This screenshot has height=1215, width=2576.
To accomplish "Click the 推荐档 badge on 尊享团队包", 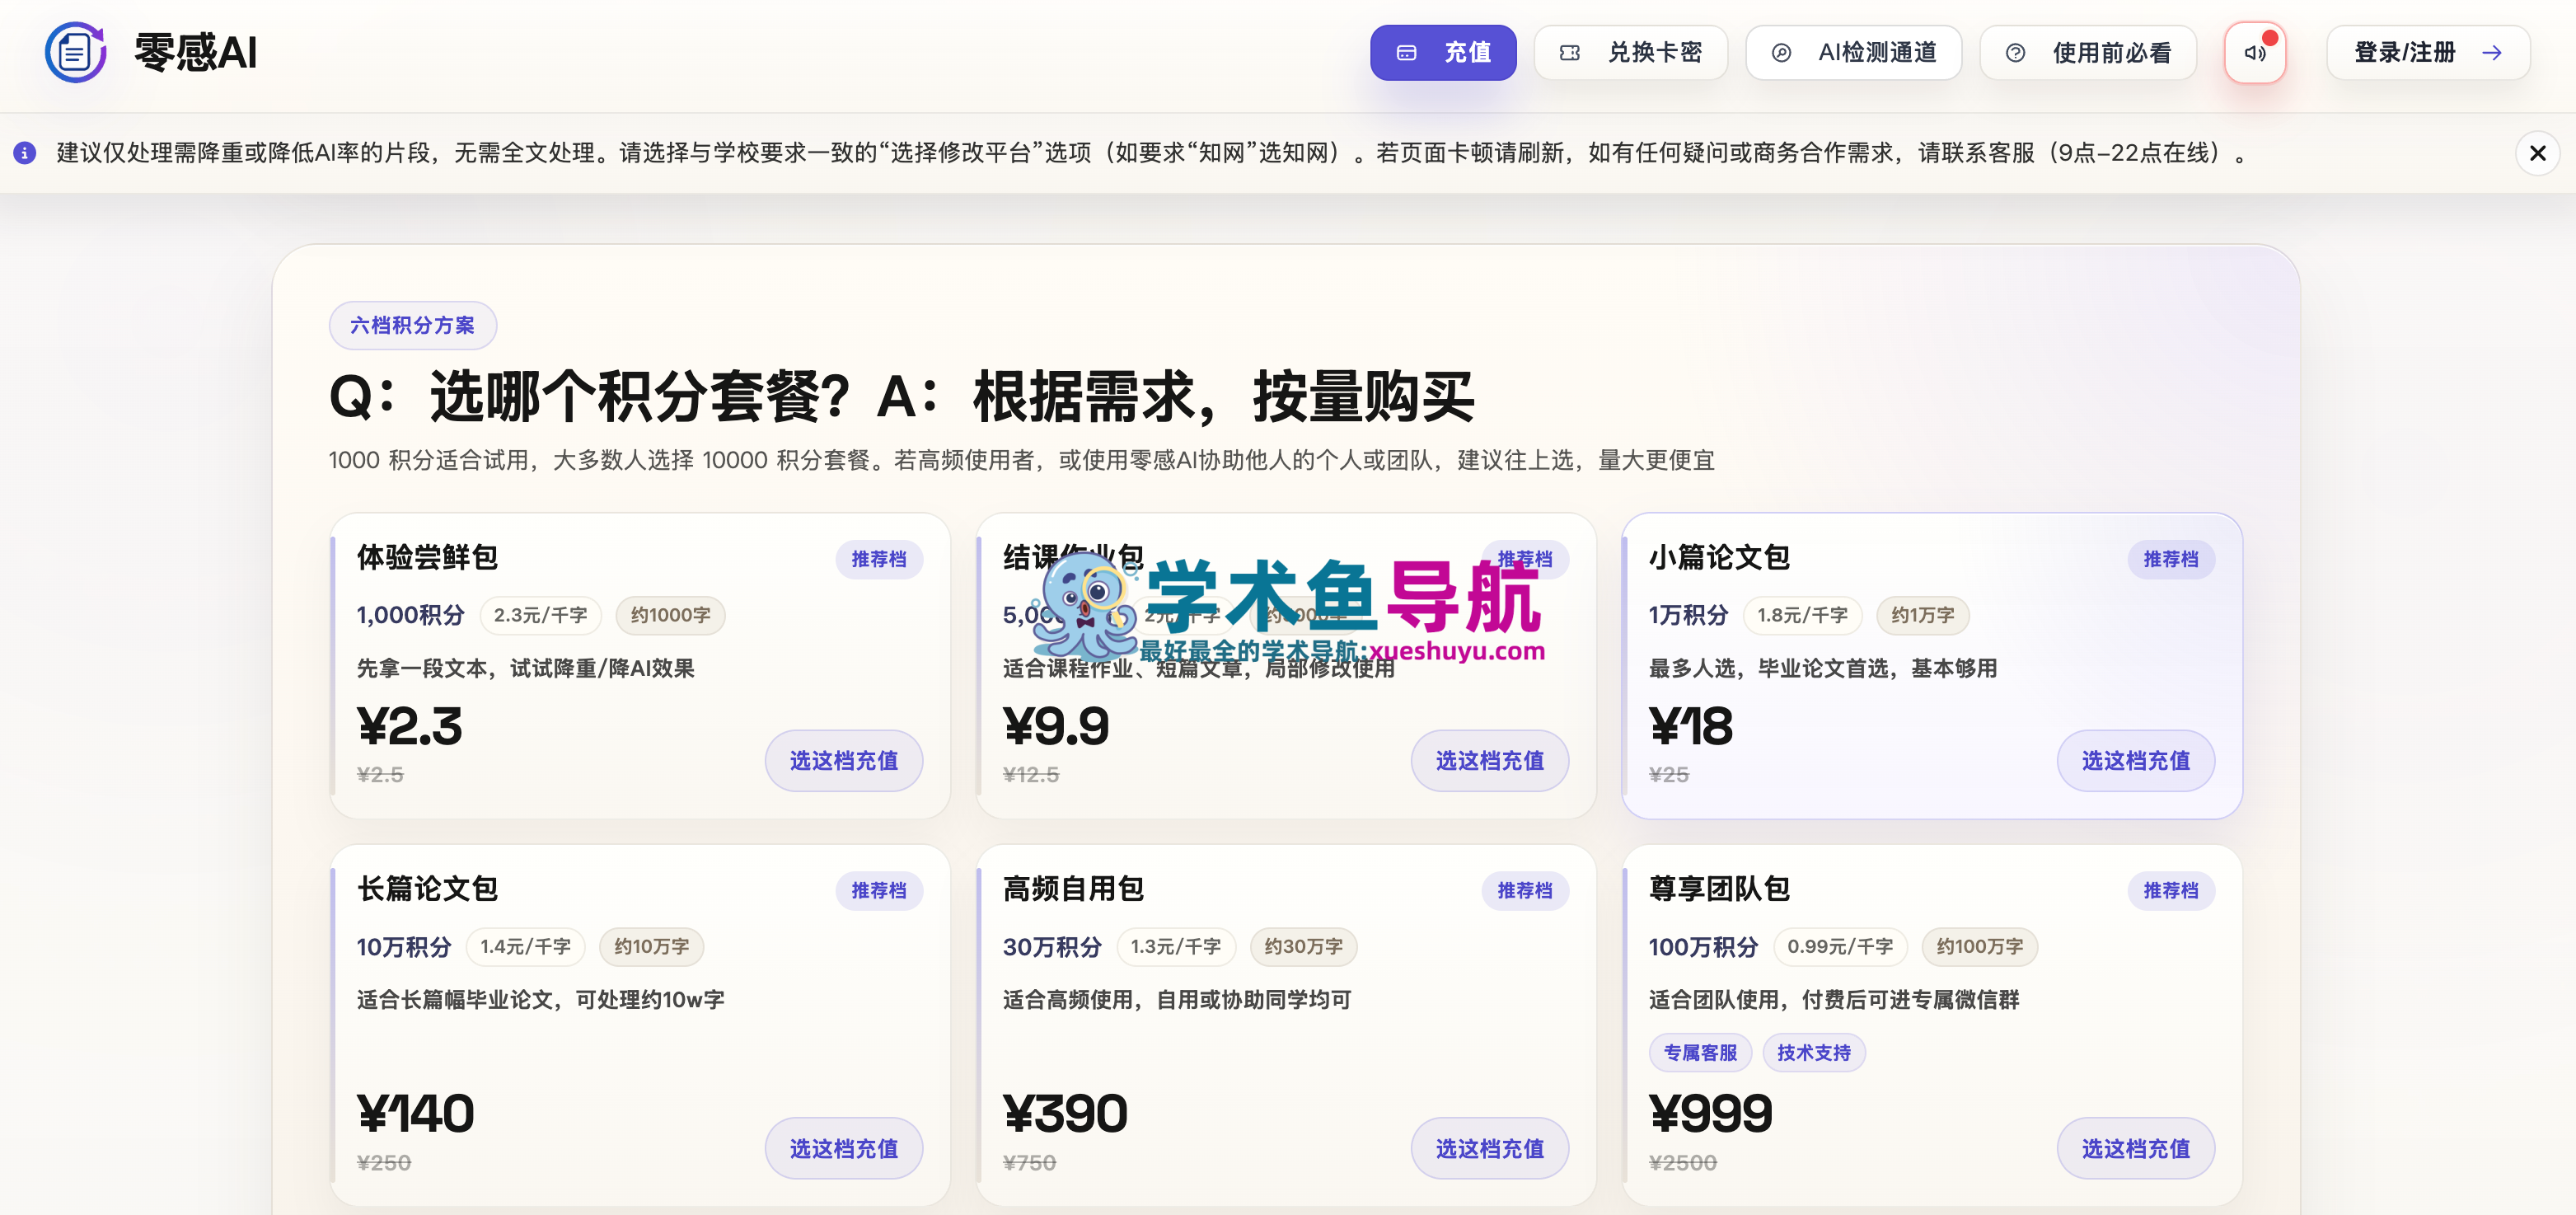I will tap(2171, 890).
